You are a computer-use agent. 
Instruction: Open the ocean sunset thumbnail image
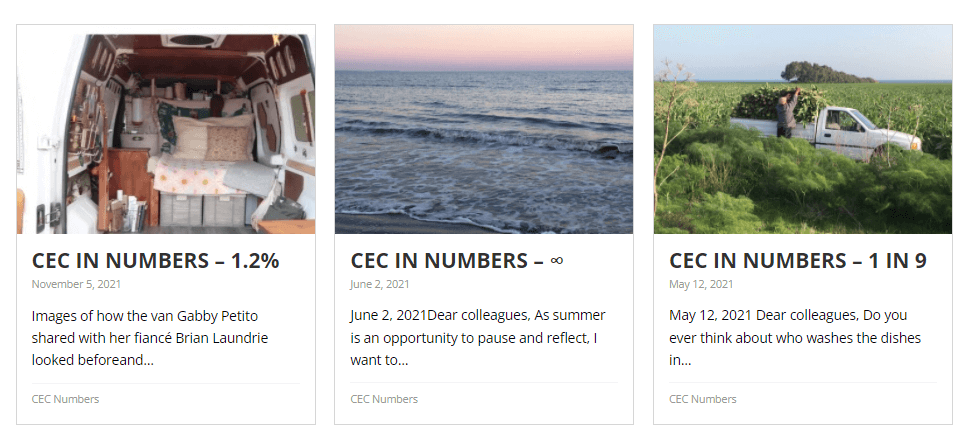tap(484, 129)
